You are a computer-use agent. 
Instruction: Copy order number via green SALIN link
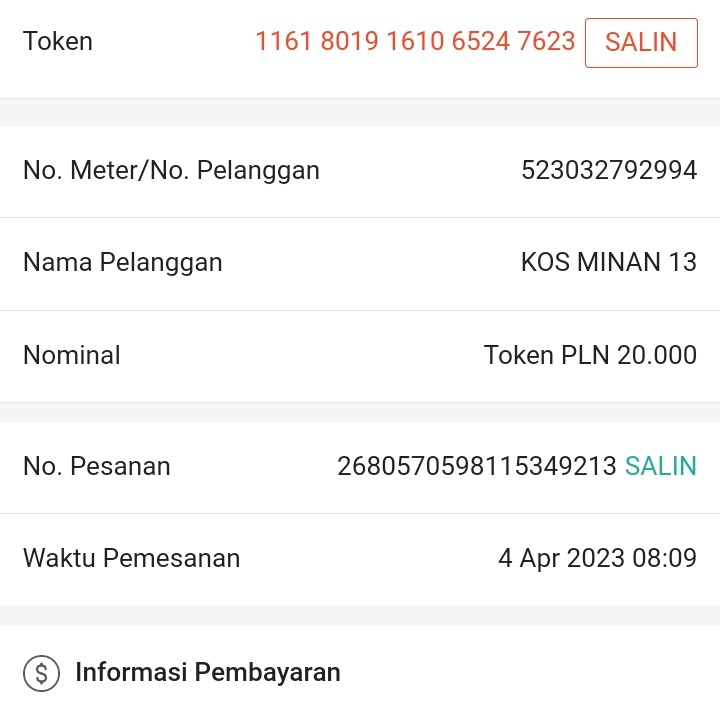660,466
